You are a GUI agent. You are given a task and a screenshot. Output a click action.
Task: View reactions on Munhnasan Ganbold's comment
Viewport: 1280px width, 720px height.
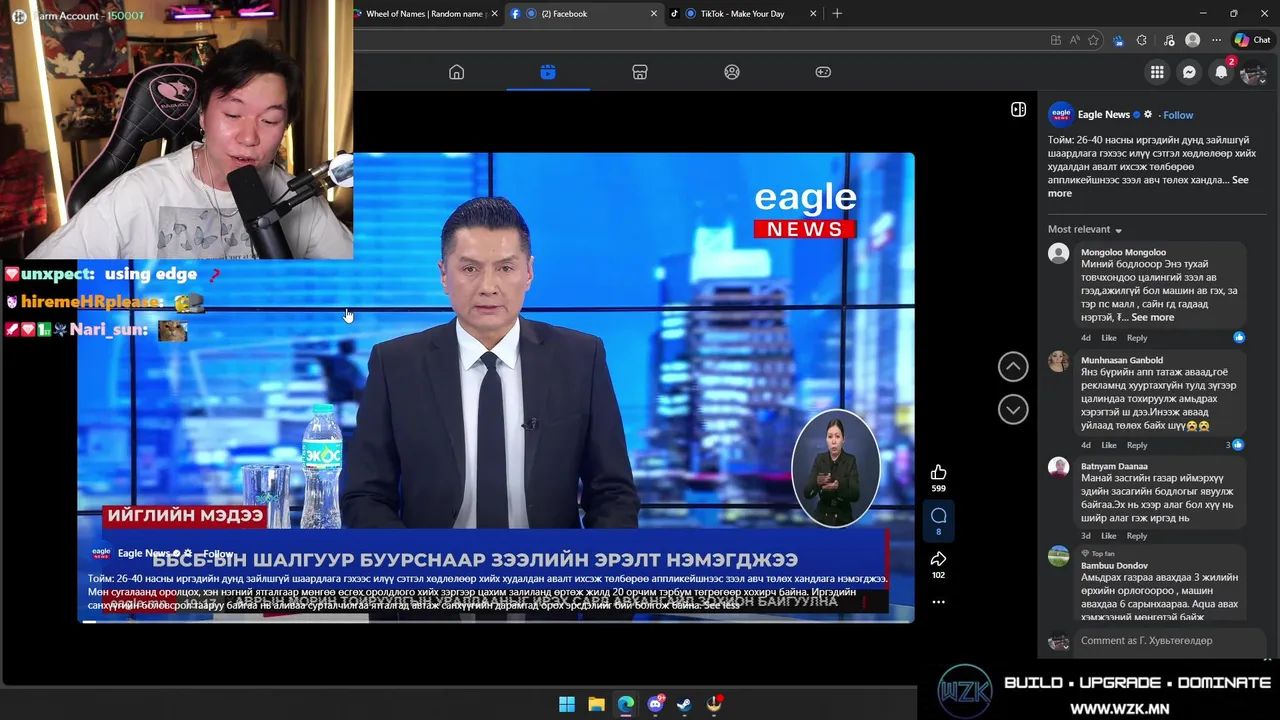pyautogui.click(x=1235, y=445)
